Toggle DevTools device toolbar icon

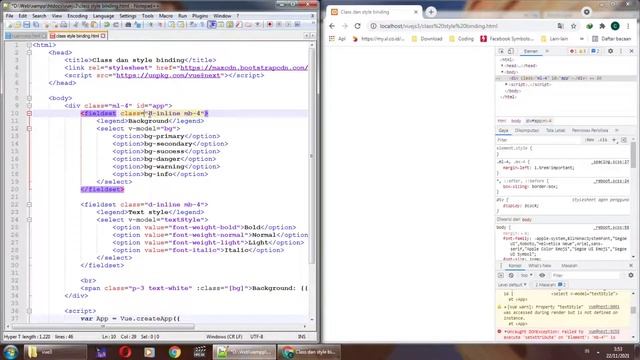[x=511, y=51]
